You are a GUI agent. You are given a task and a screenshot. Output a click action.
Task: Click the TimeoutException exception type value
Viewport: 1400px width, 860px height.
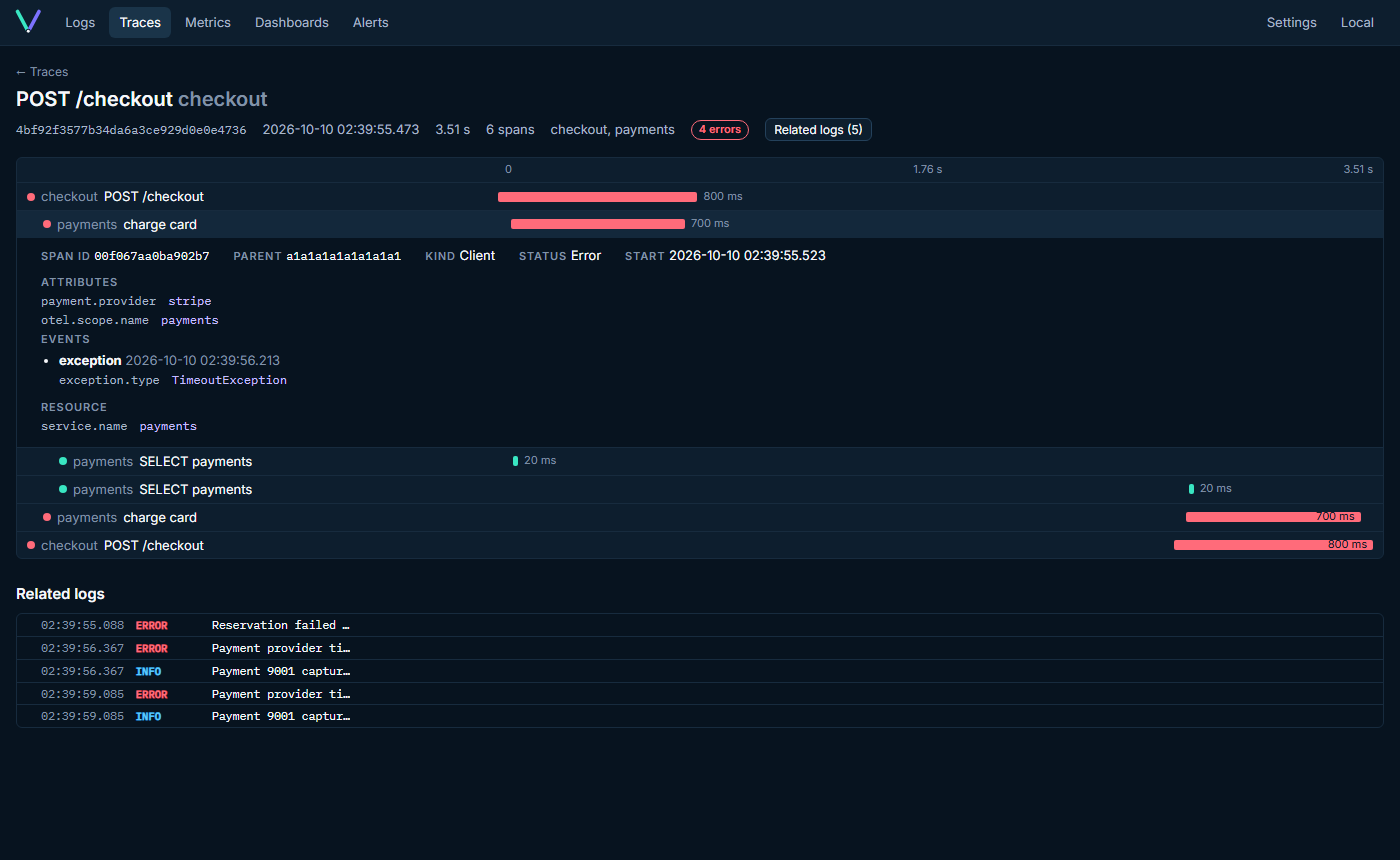[229, 380]
